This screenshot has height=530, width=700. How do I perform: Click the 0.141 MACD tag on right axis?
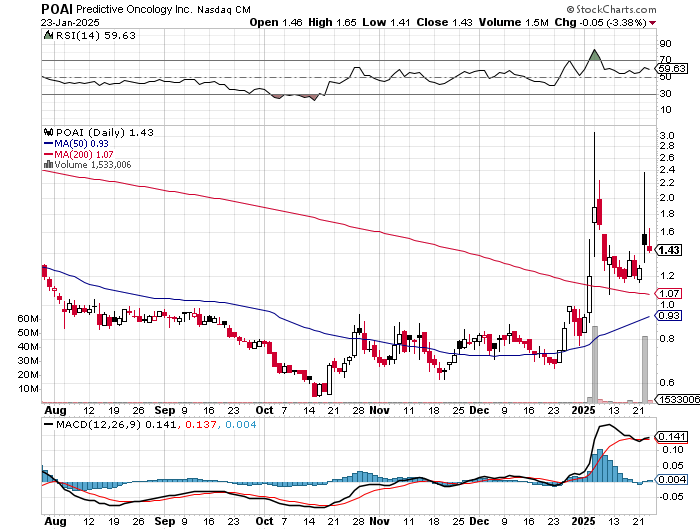pyautogui.click(x=672, y=436)
